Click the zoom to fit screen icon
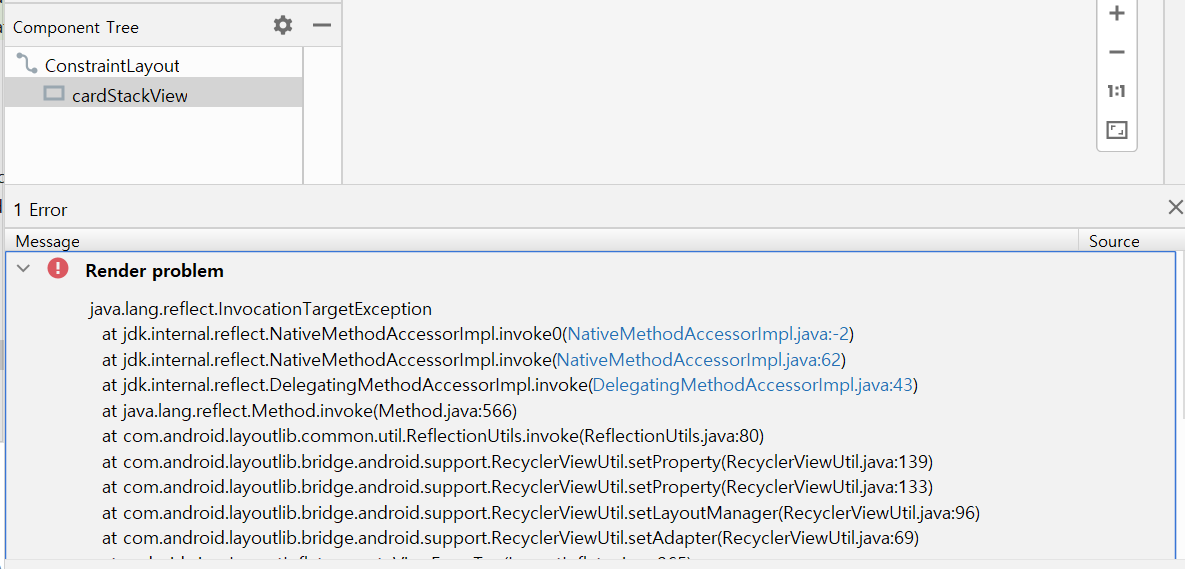Image resolution: width=1185 pixels, height=569 pixels. tap(1117, 130)
